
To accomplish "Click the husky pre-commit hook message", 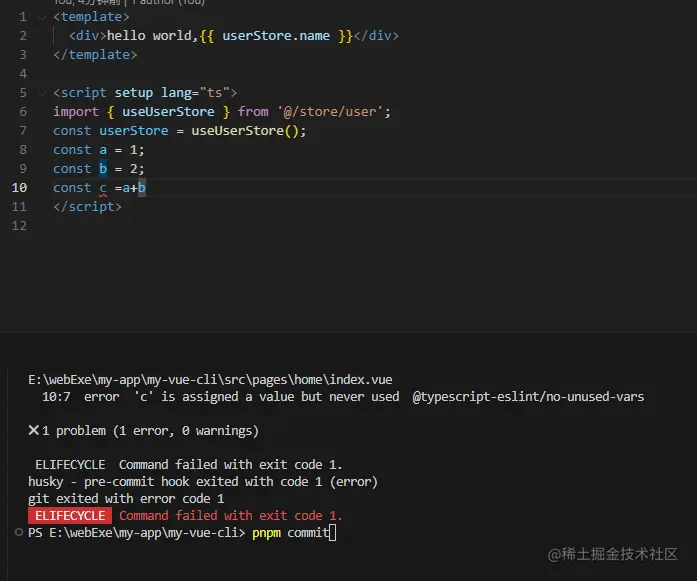I will [203, 482].
